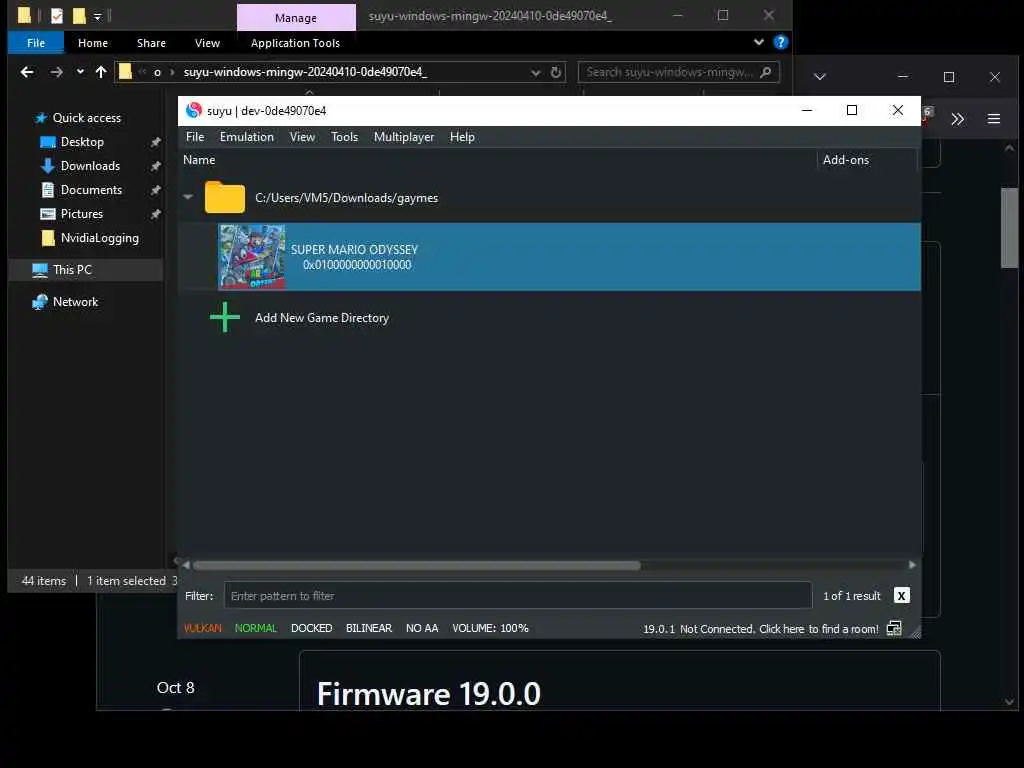Open the View menu in suyu

pyautogui.click(x=302, y=137)
